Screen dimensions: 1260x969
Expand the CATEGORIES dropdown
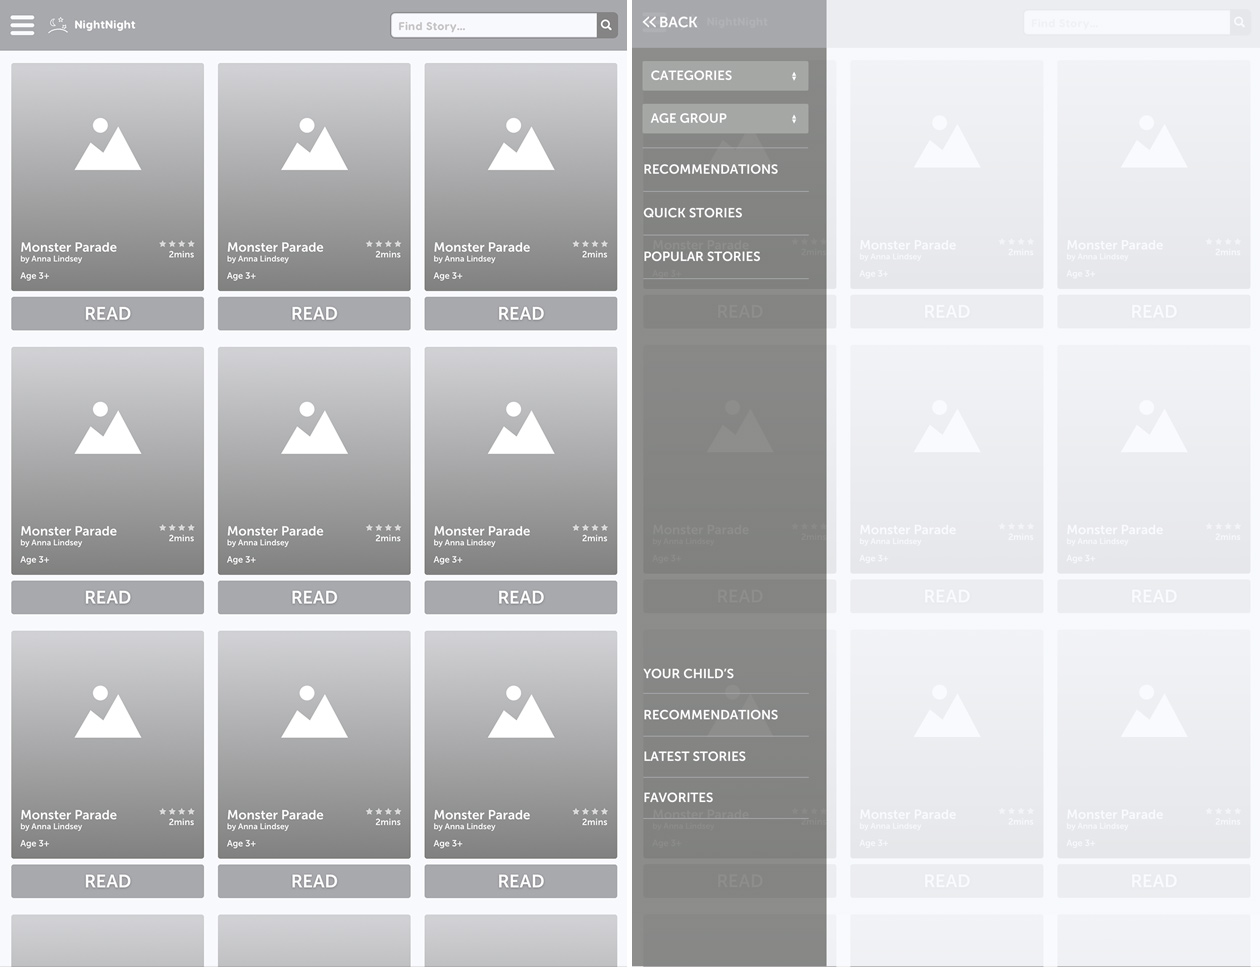pos(724,76)
